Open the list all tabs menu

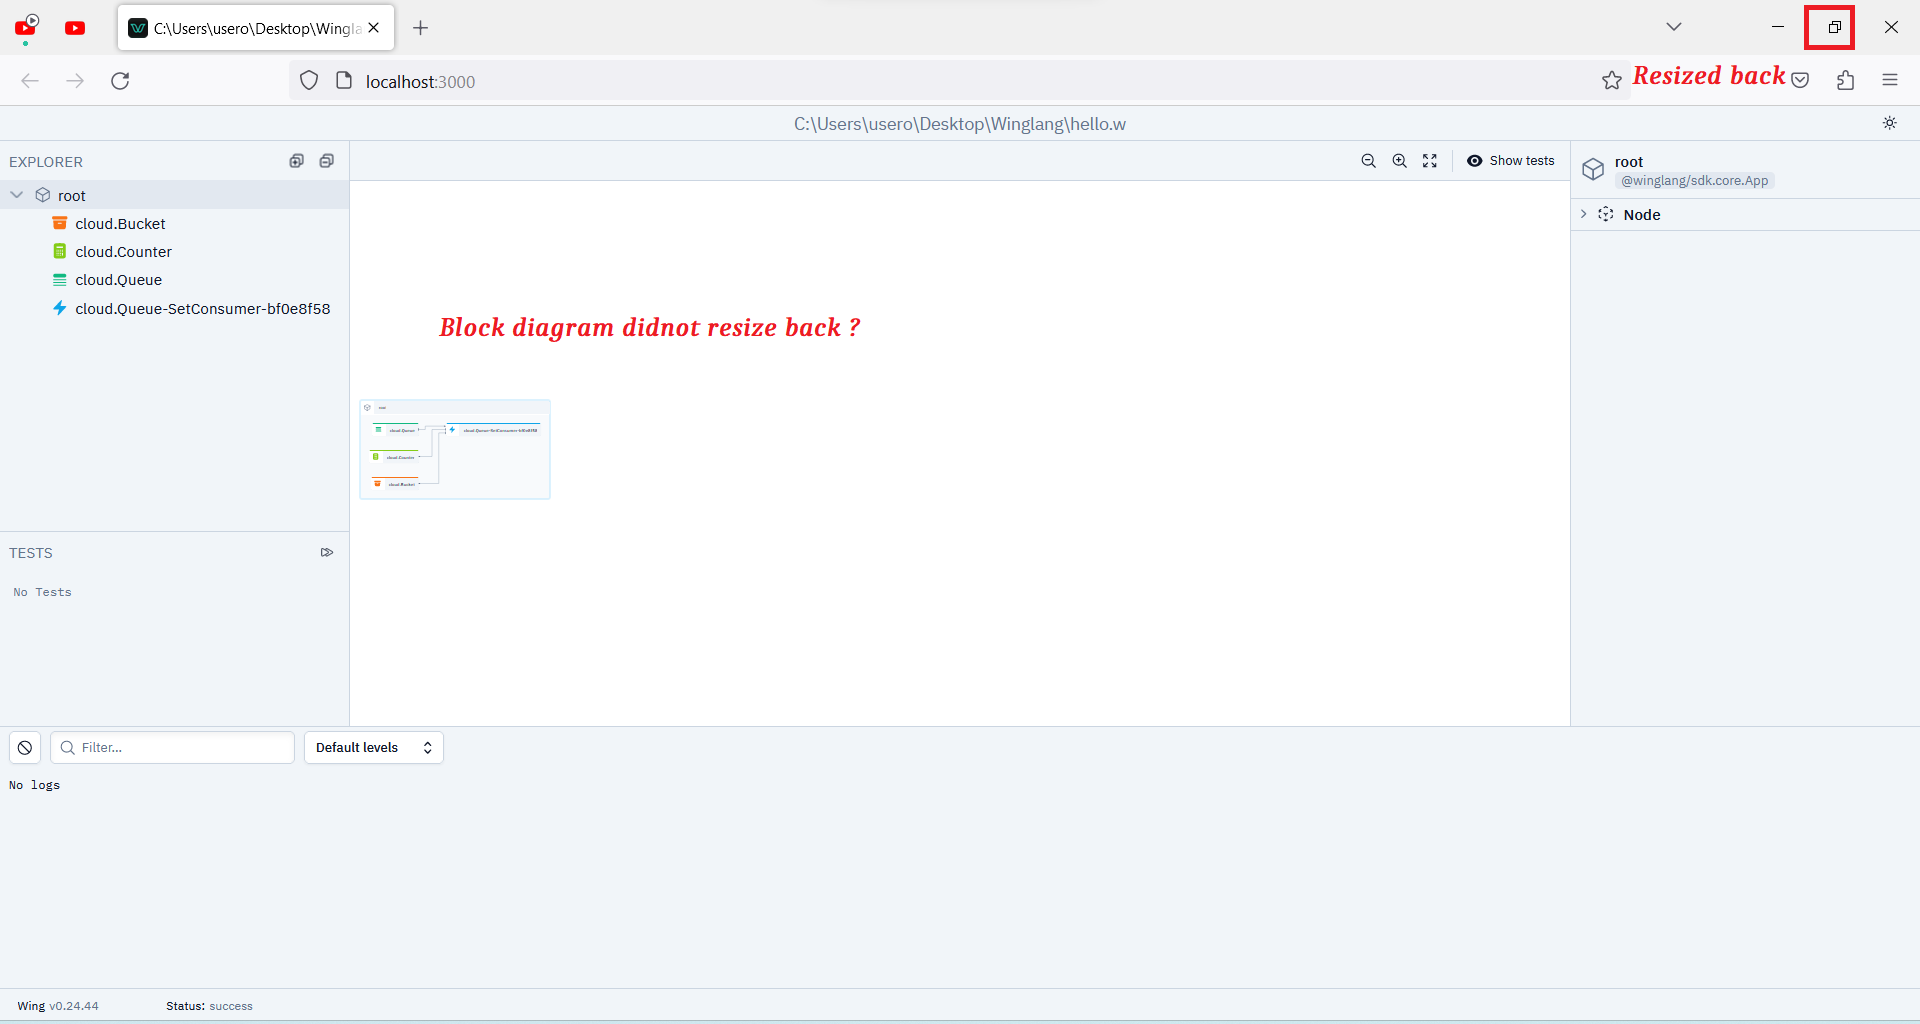tap(1674, 27)
